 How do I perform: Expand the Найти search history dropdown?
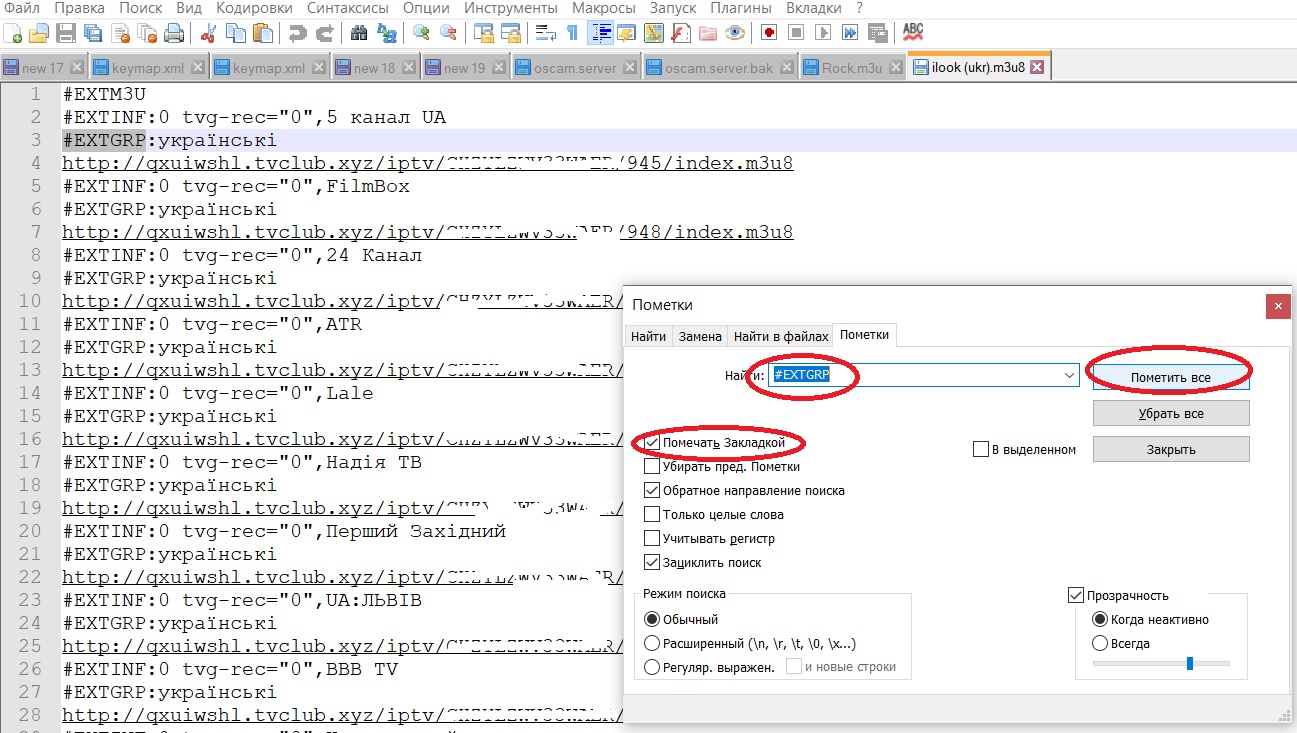[1070, 375]
